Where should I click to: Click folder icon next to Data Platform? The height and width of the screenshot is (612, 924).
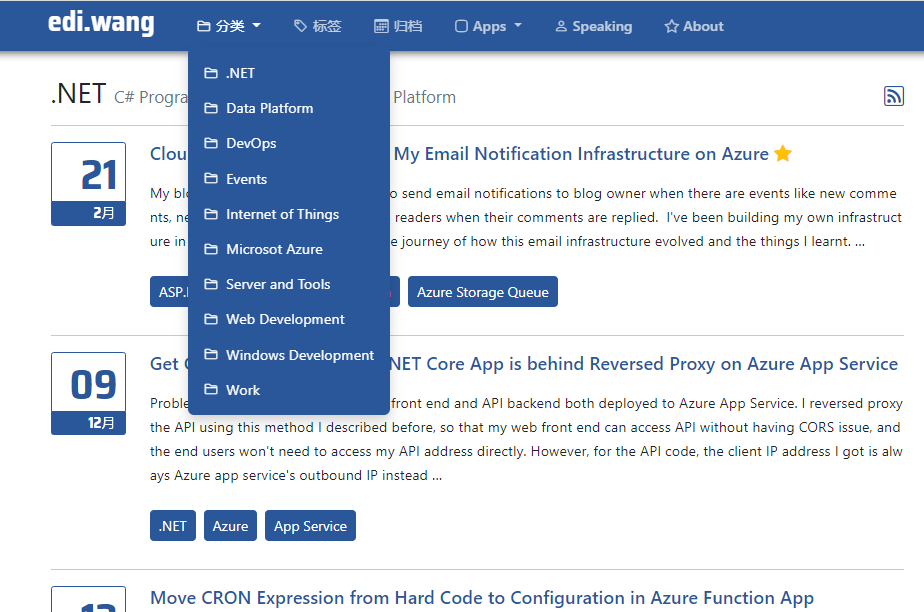[210, 108]
